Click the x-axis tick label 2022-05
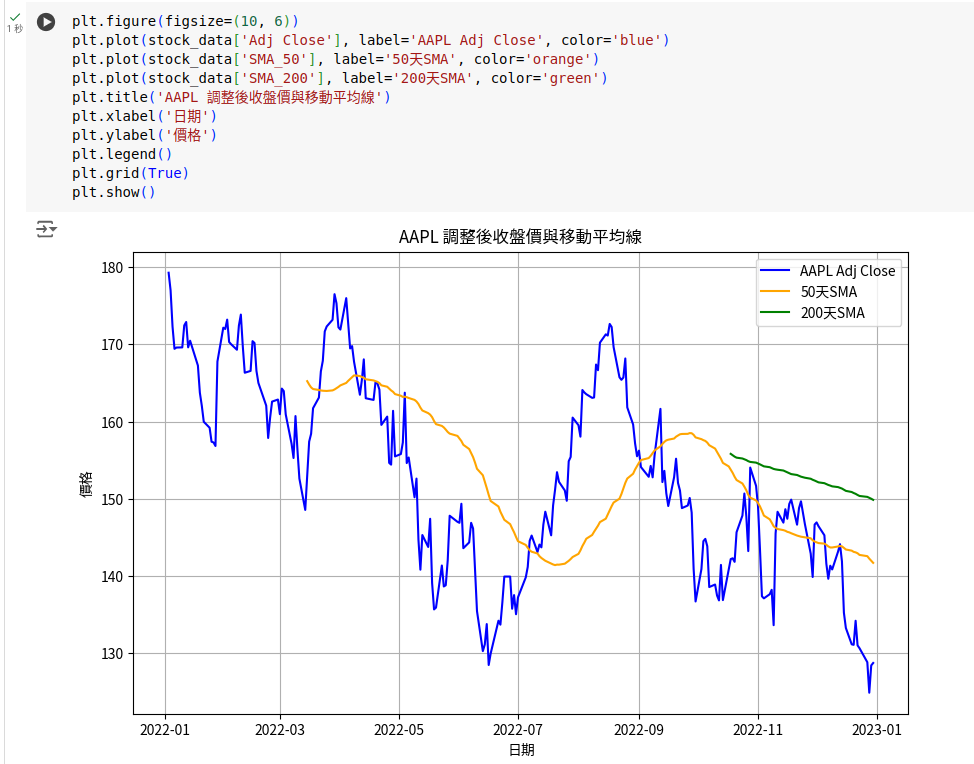Viewport: 974px width, 764px height. click(399, 730)
